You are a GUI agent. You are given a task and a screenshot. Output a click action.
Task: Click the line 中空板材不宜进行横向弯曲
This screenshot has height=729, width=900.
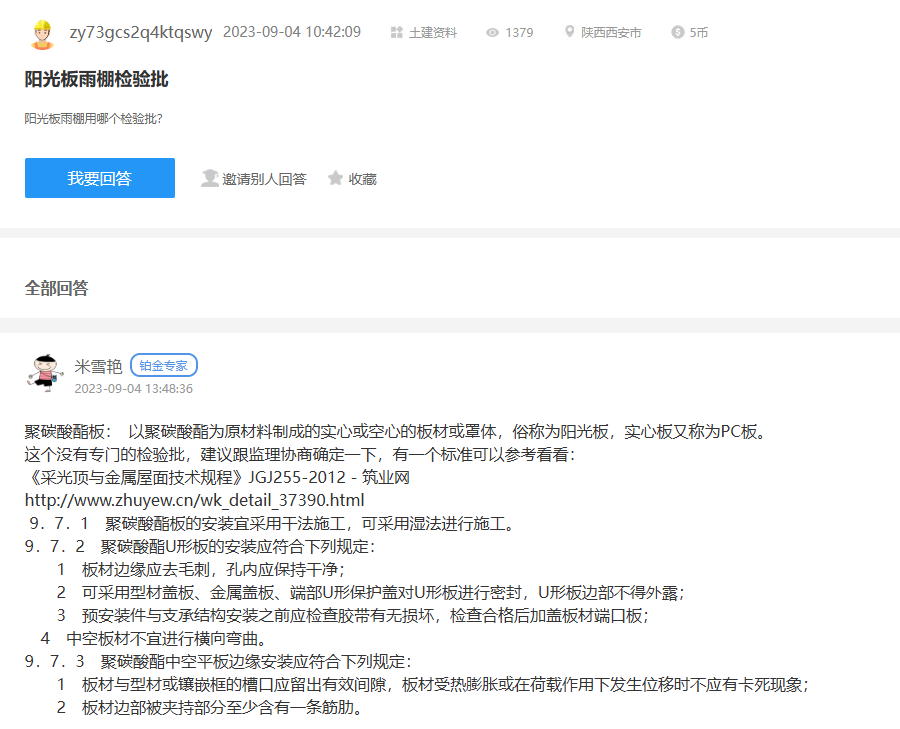click(x=154, y=638)
